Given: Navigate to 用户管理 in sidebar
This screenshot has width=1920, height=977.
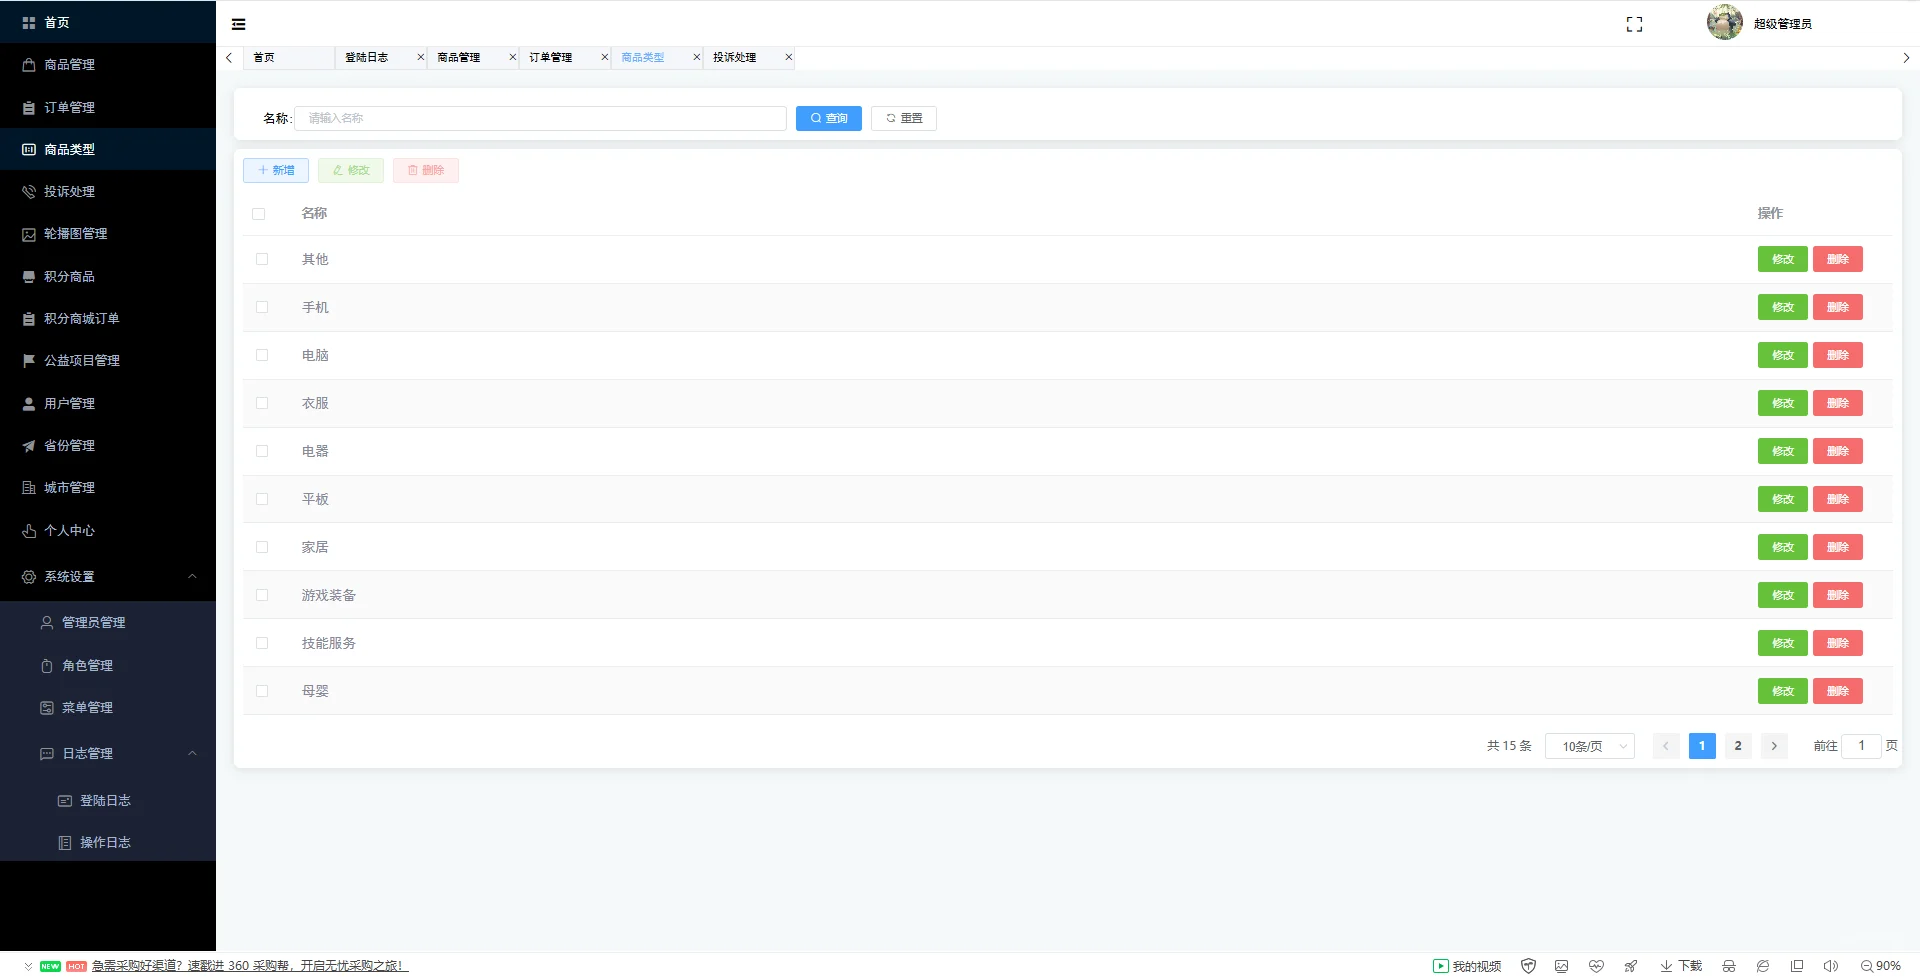Looking at the screenshot, I should pos(67,403).
